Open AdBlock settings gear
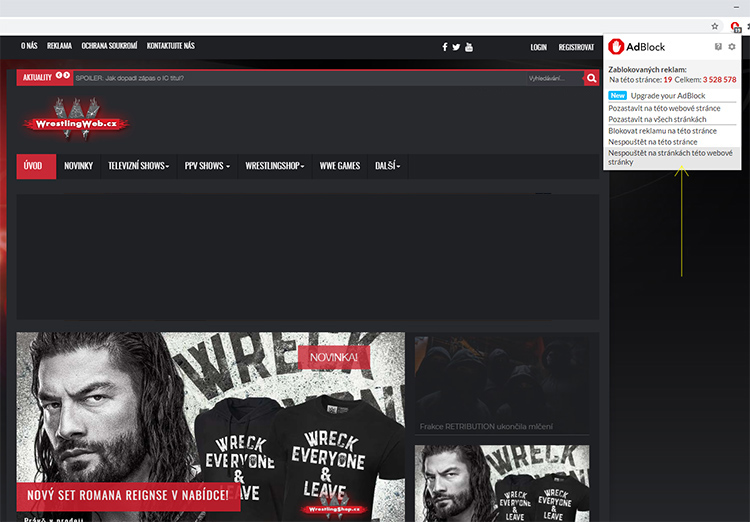Viewport: 750px width, 522px height. point(731,46)
